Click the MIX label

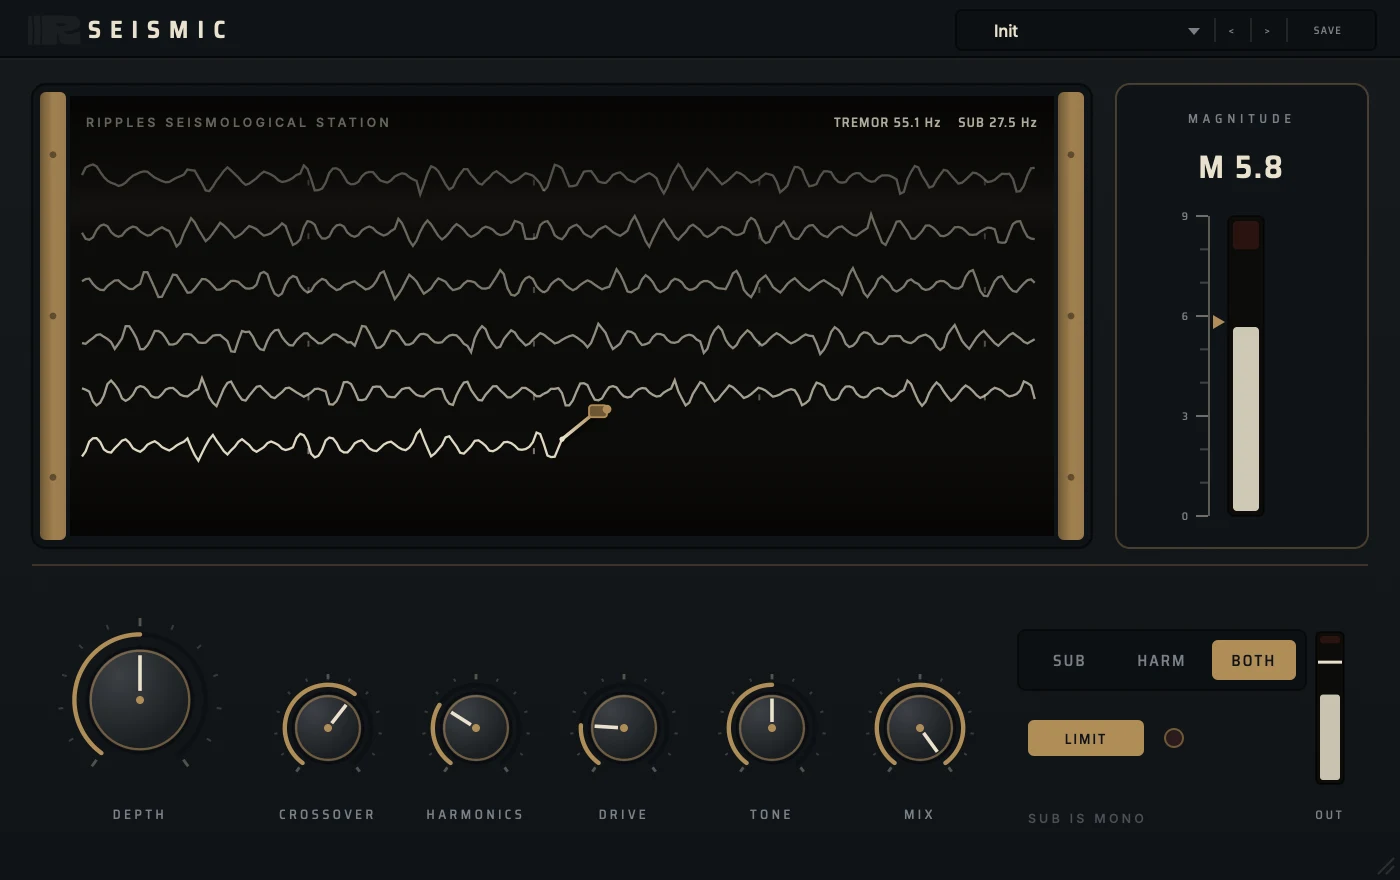tap(919, 814)
